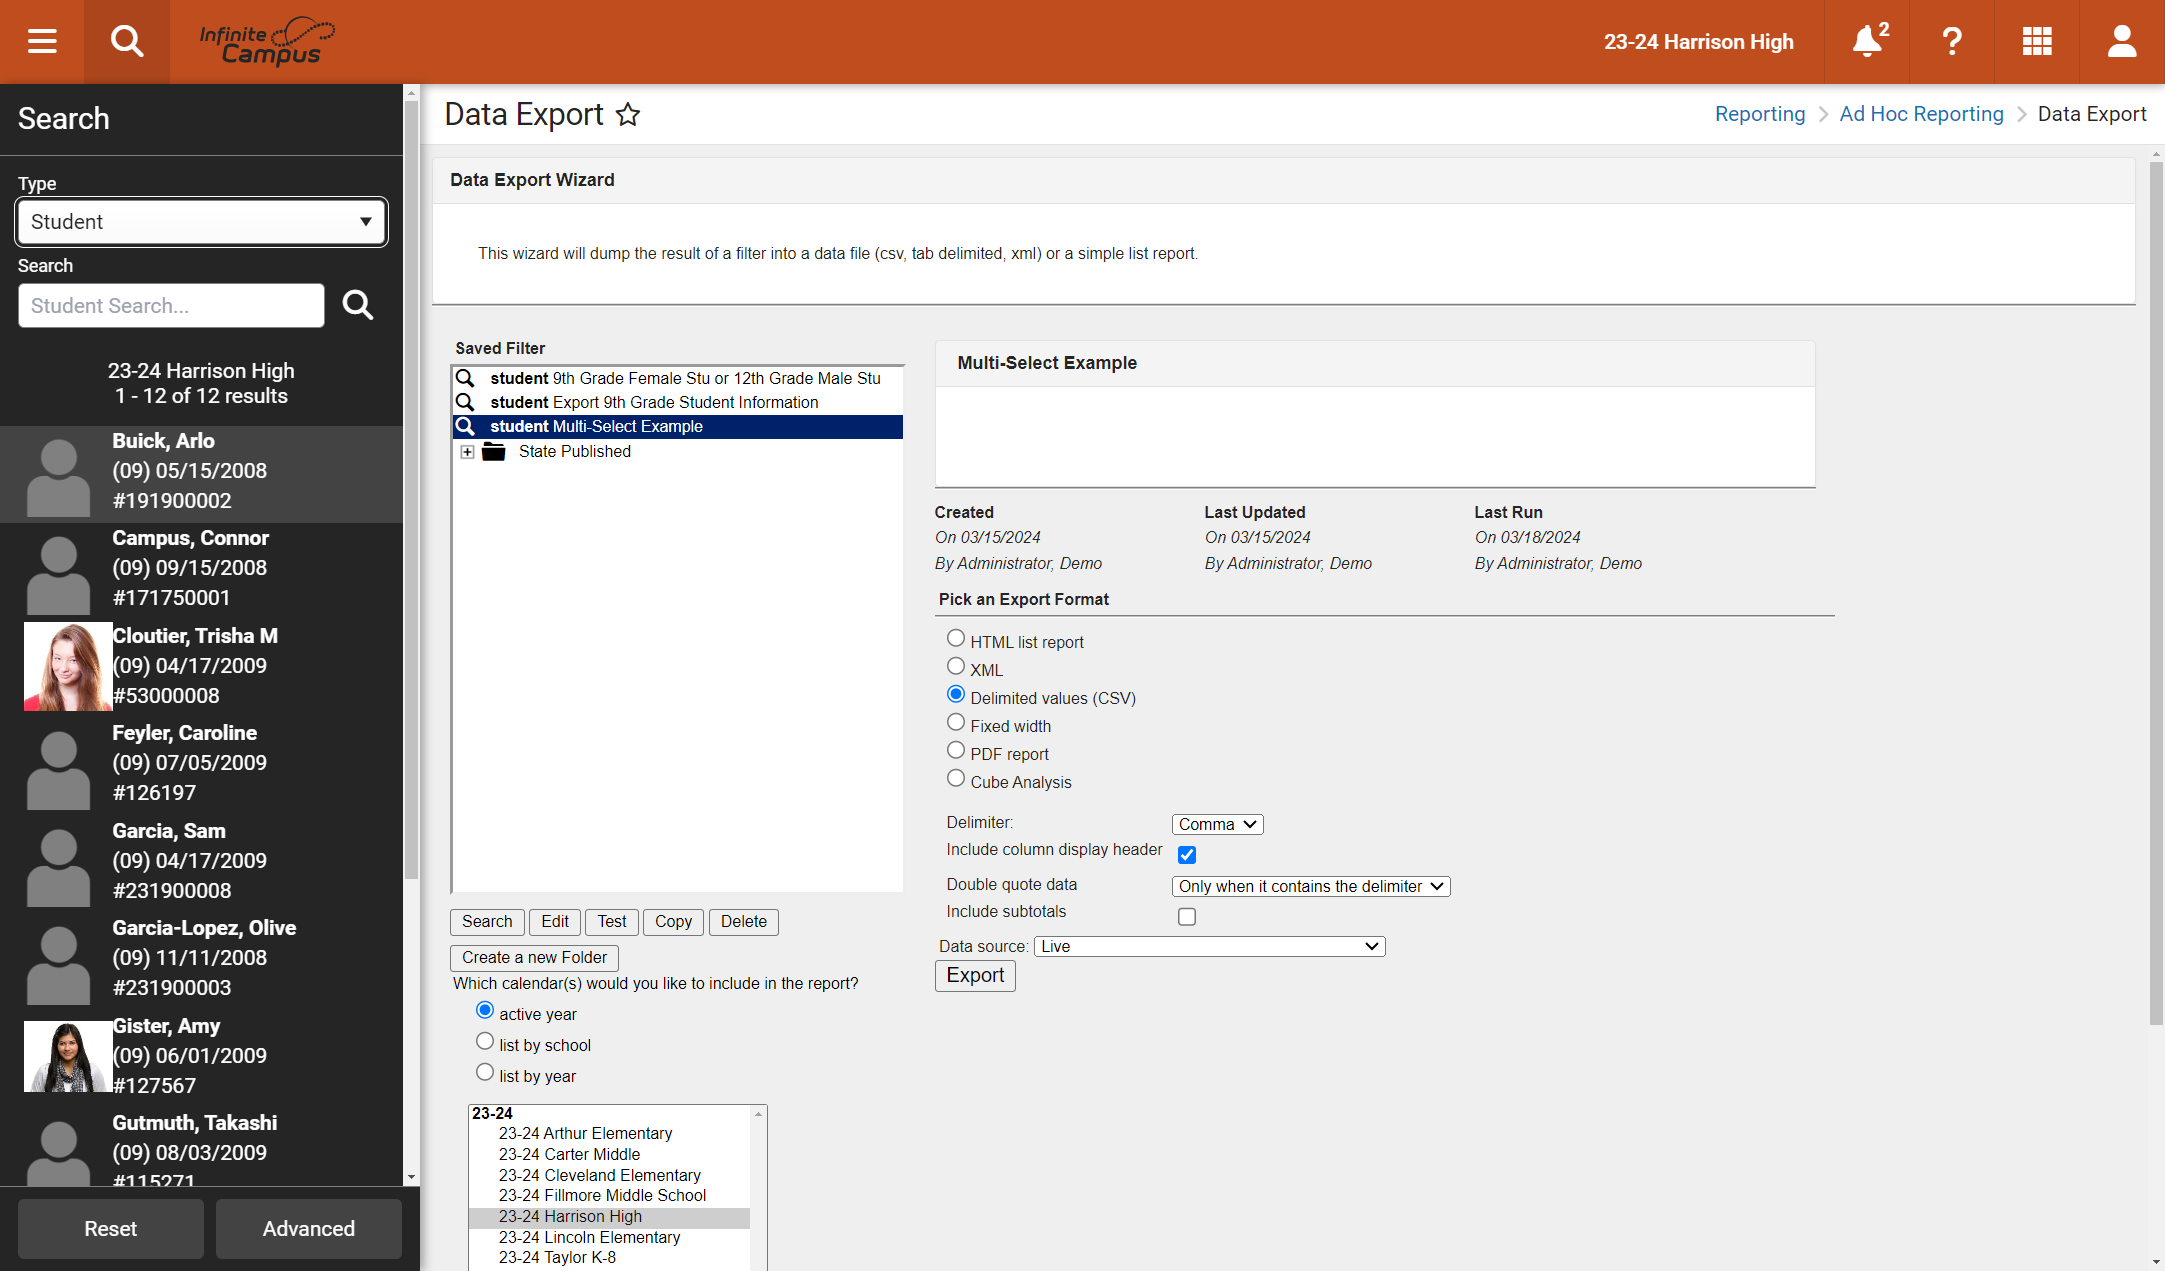Go to Ad Hoc Reporting breadcrumb
Screen dimensions: 2165x1271
coord(1921,114)
